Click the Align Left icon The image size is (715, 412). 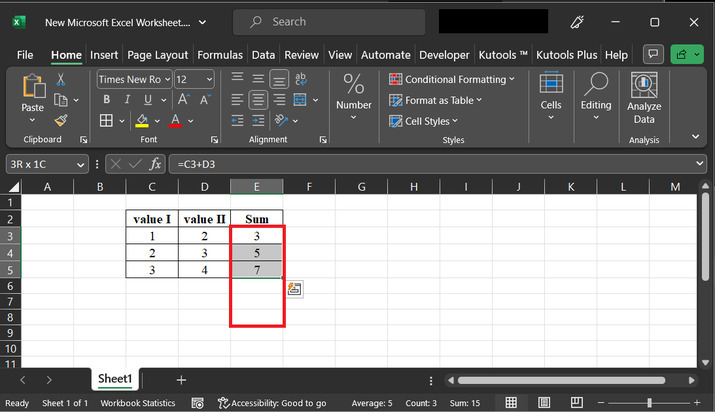237,100
